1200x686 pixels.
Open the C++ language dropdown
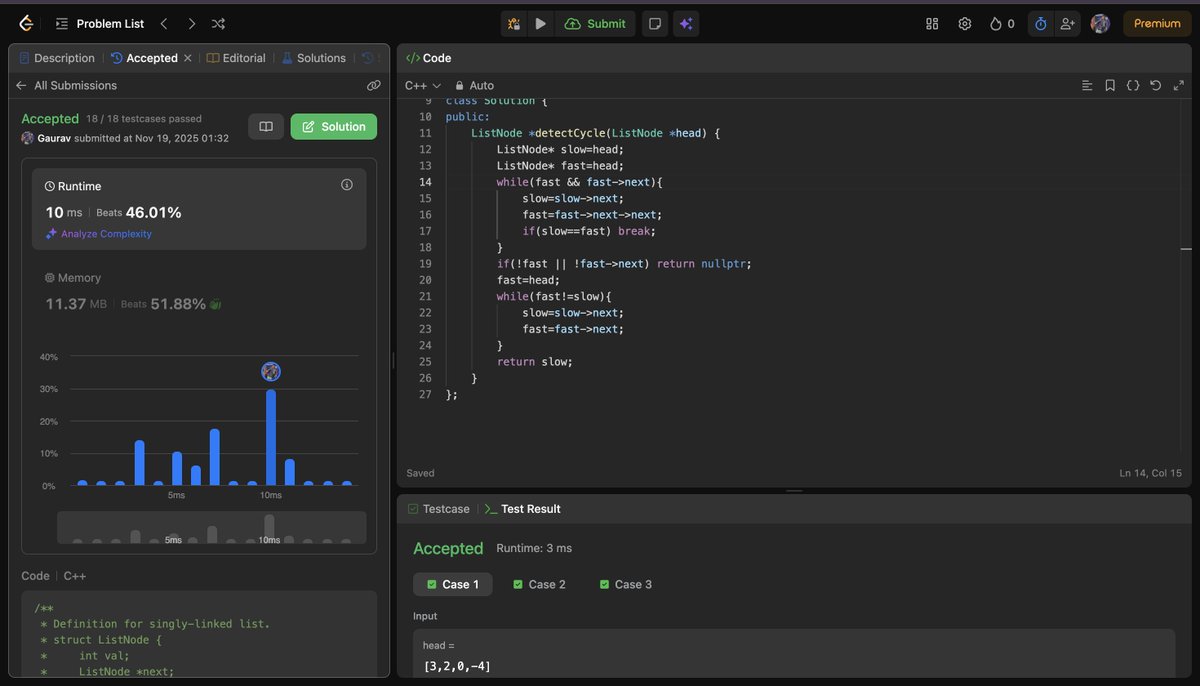click(x=423, y=86)
